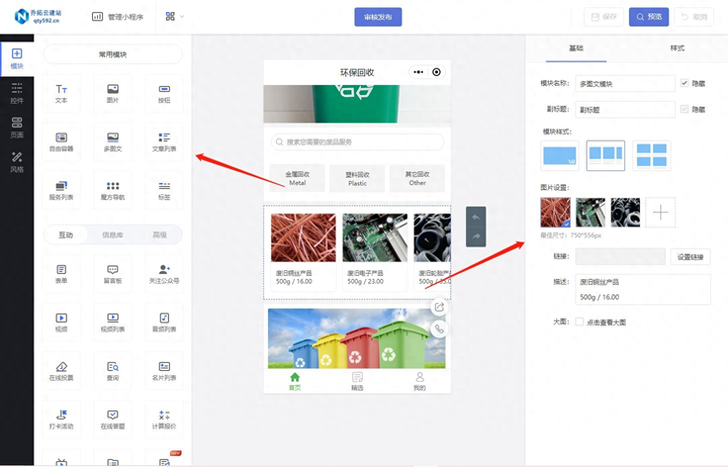Add the 查询 query module
728x467 pixels.
[x=113, y=371]
